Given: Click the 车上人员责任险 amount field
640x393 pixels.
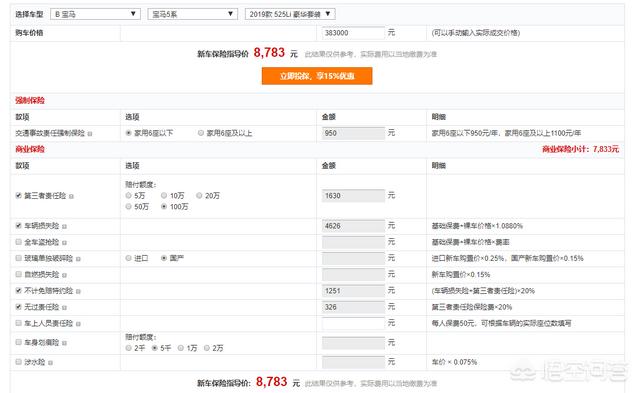Looking at the screenshot, I should click(x=353, y=323).
